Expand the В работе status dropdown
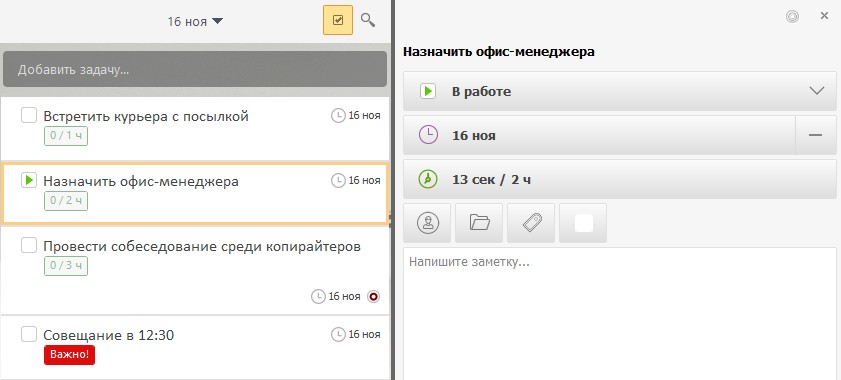This screenshot has width=841, height=380. coord(619,91)
